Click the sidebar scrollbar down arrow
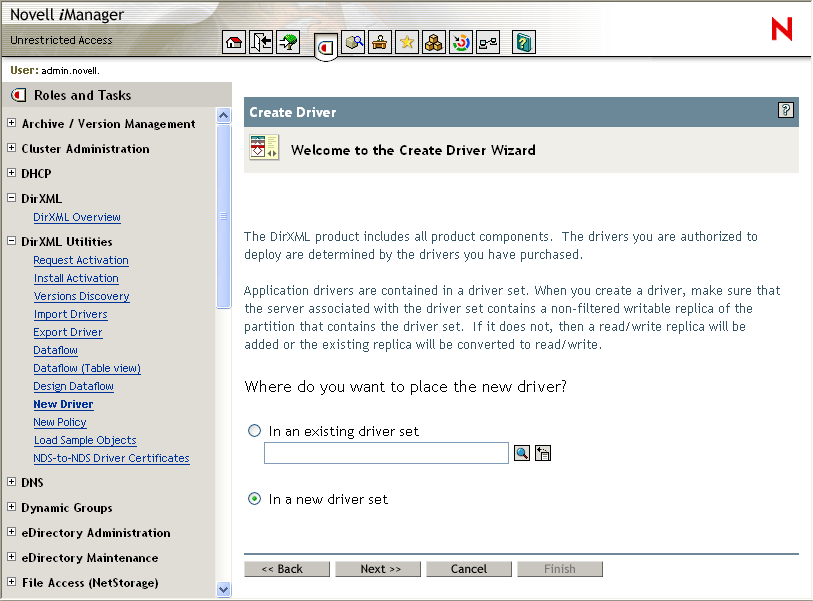The height and width of the screenshot is (601, 813). click(222, 590)
